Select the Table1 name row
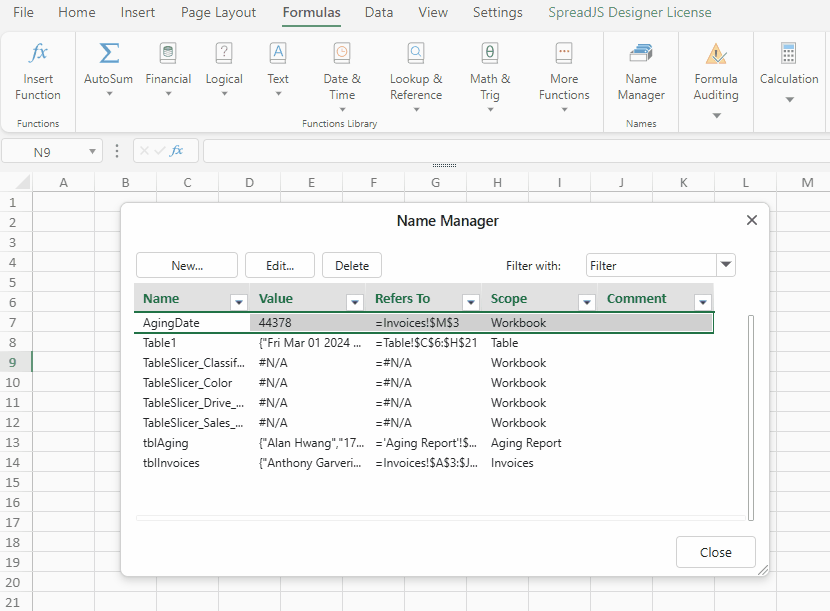 pyautogui.click(x=423, y=343)
